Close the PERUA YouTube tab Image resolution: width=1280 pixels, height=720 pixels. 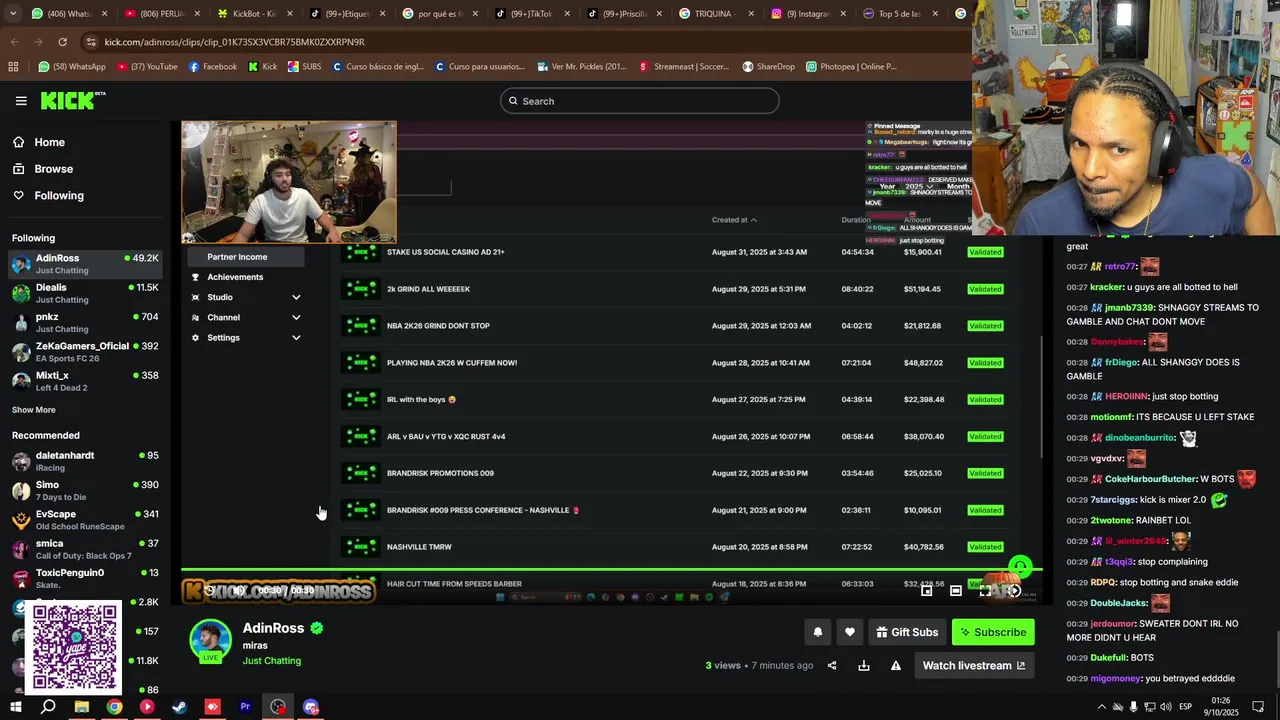197,14
